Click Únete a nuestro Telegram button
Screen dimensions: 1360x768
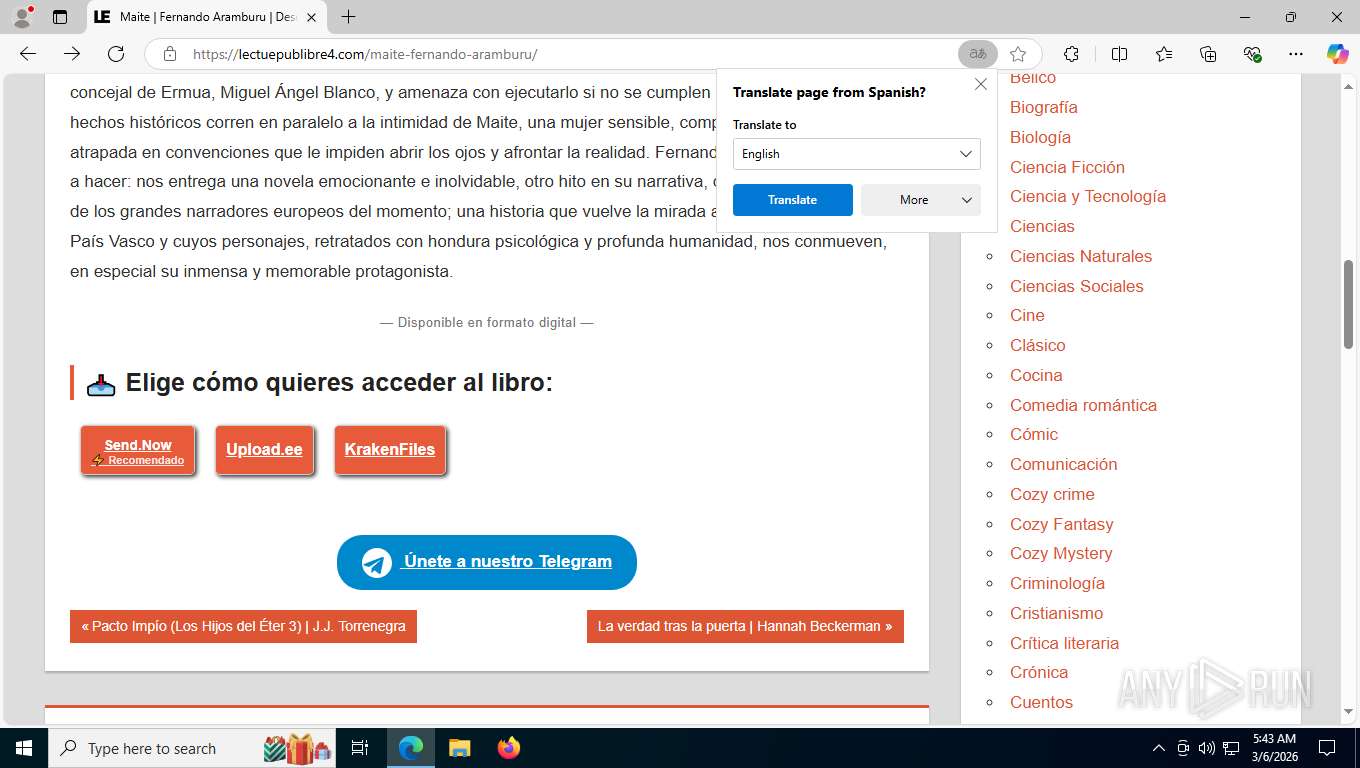click(487, 562)
